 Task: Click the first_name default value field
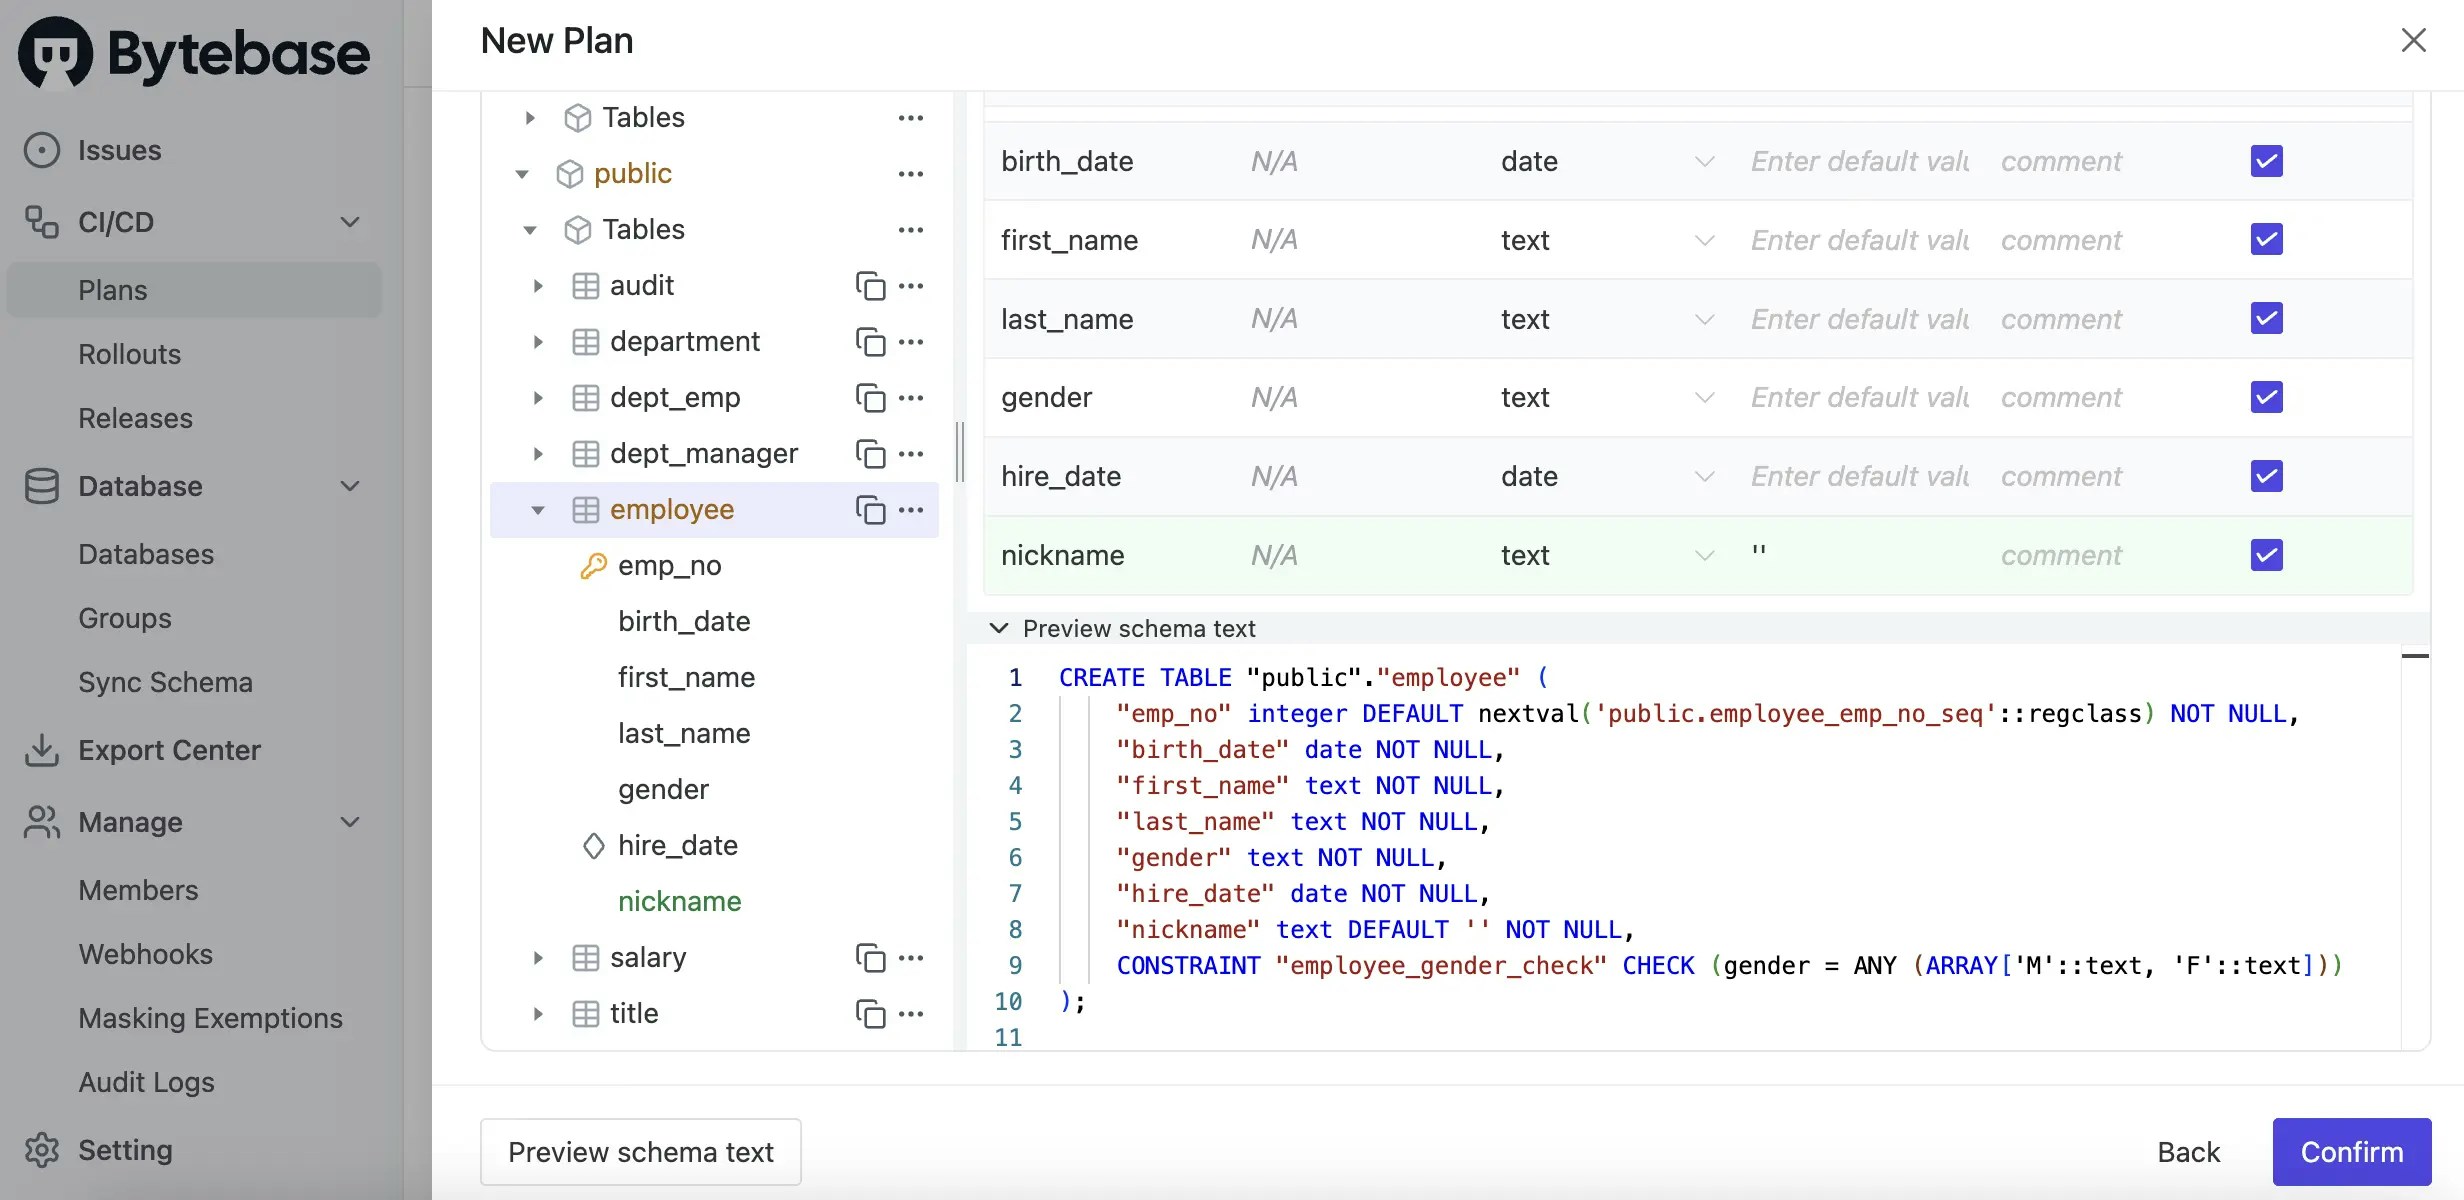click(1860, 240)
